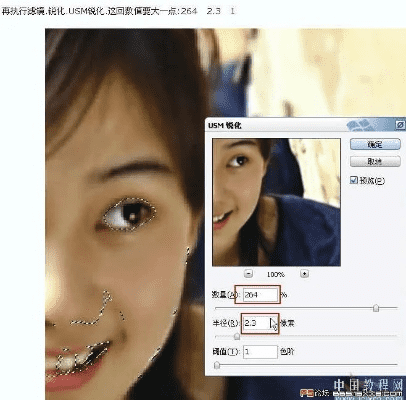Click the 取消 button in USM dialog

pyautogui.click(x=375, y=162)
